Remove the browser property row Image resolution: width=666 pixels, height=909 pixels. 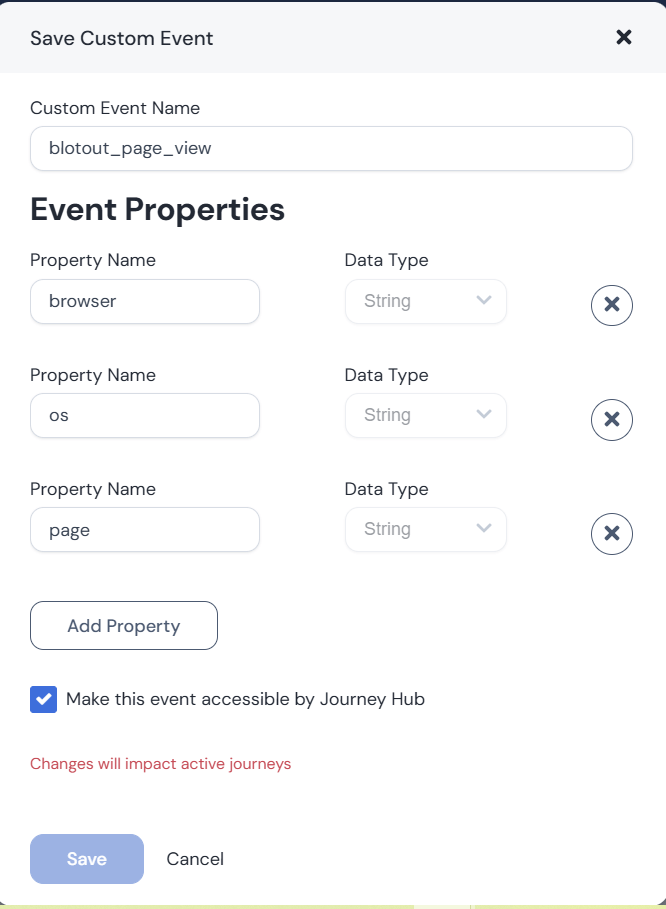click(x=612, y=305)
